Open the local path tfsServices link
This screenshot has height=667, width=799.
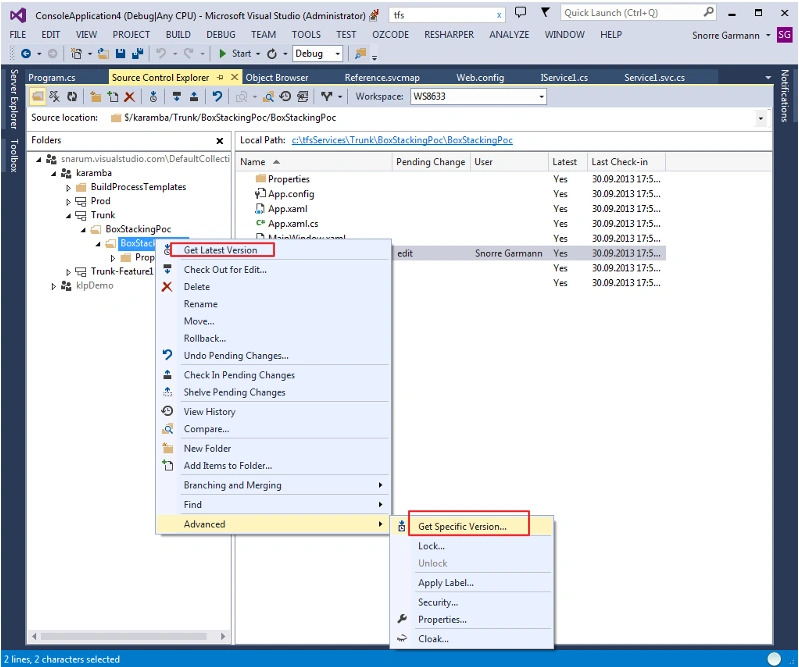[x=402, y=140]
